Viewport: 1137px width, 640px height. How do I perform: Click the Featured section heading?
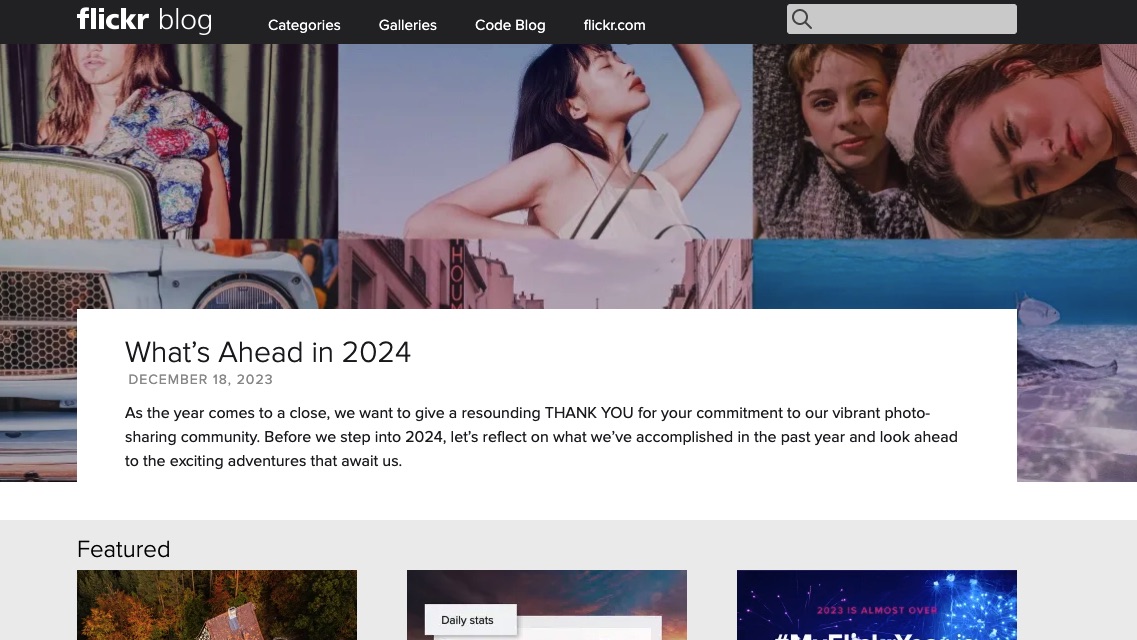click(x=123, y=549)
